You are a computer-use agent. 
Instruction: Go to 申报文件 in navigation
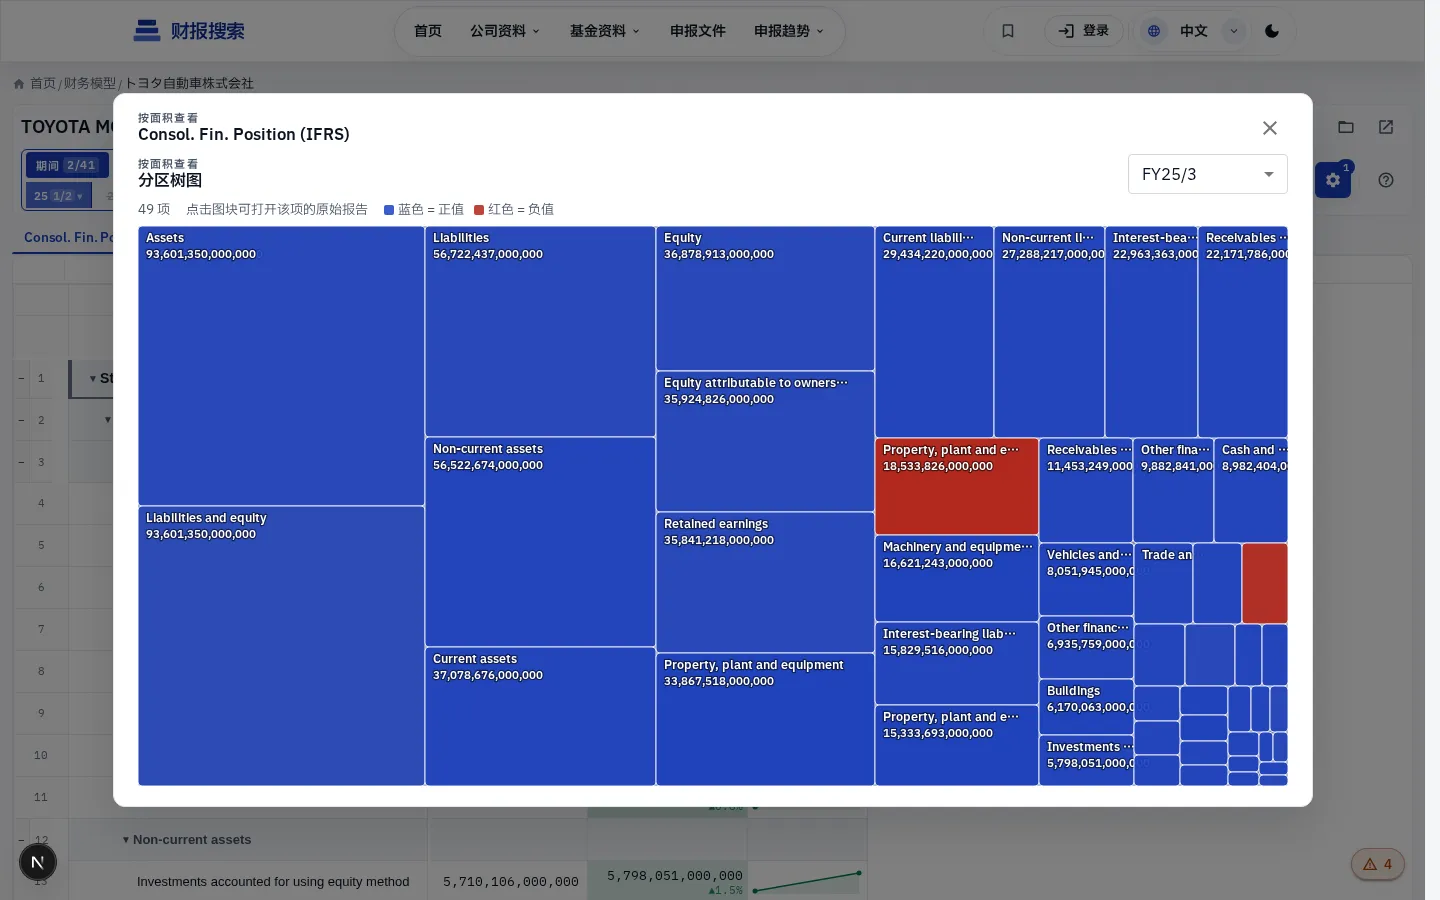click(x=698, y=31)
